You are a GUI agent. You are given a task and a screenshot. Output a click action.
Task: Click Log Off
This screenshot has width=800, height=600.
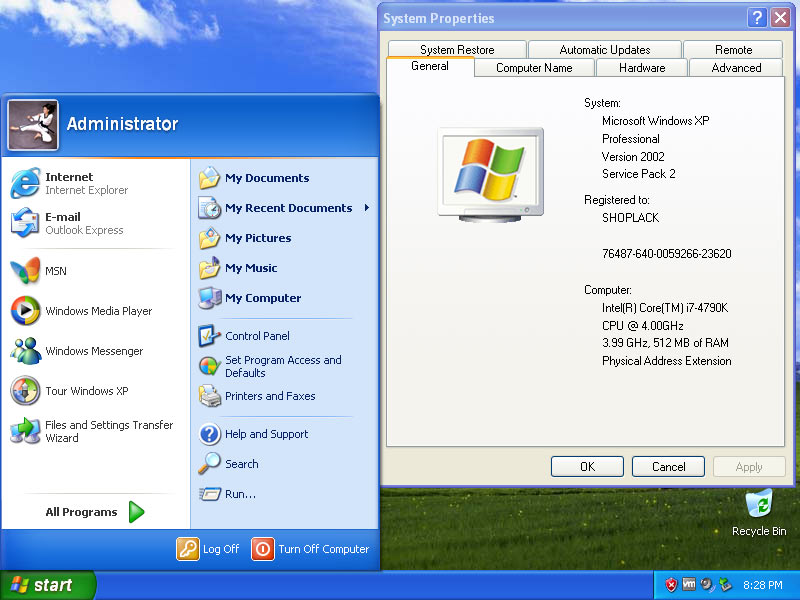[x=208, y=549]
